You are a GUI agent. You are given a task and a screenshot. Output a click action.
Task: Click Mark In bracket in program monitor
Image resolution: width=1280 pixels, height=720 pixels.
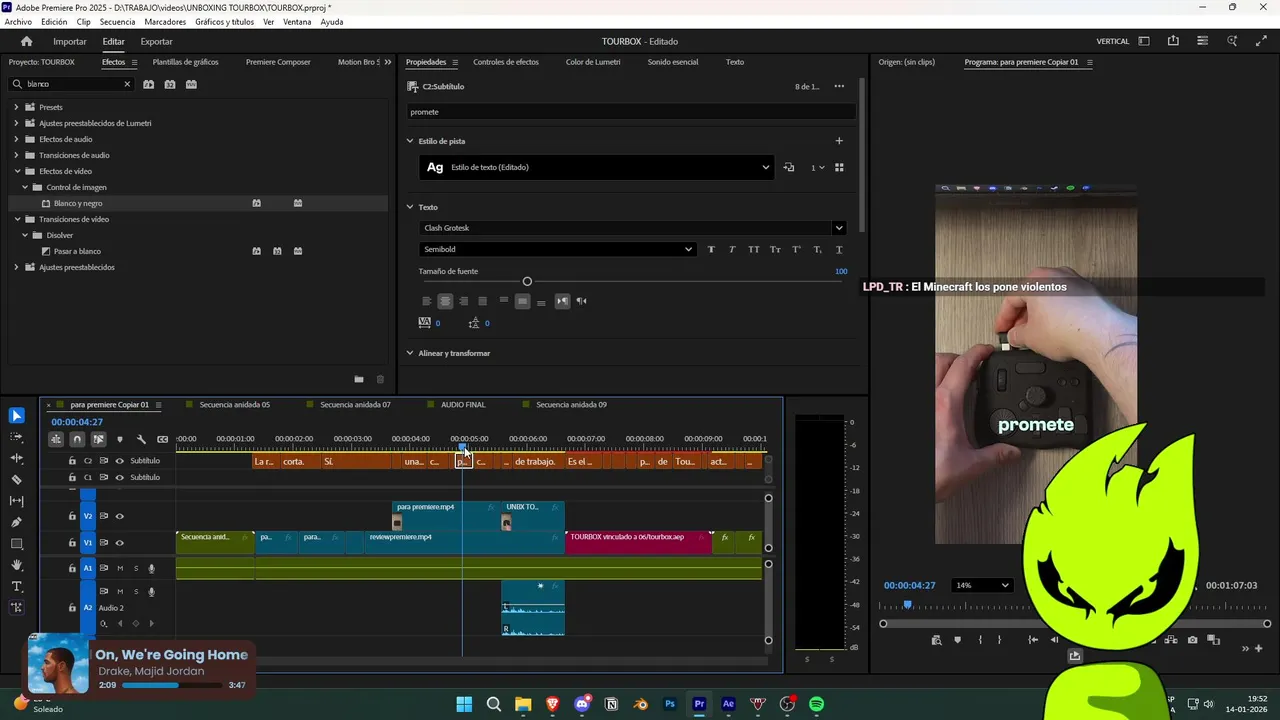(x=980, y=640)
